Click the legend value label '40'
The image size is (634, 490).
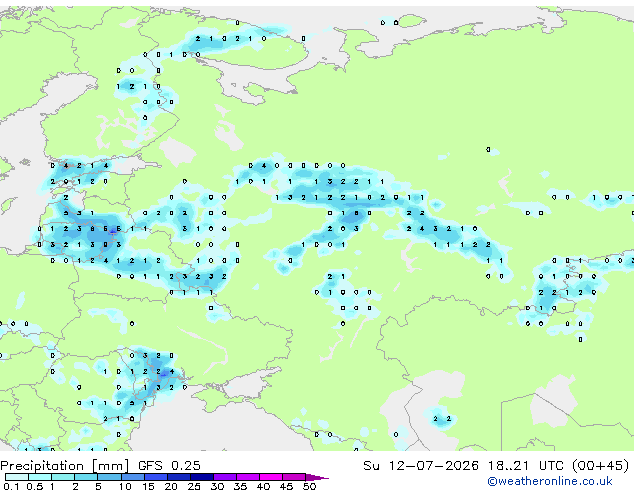coord(264,486)
